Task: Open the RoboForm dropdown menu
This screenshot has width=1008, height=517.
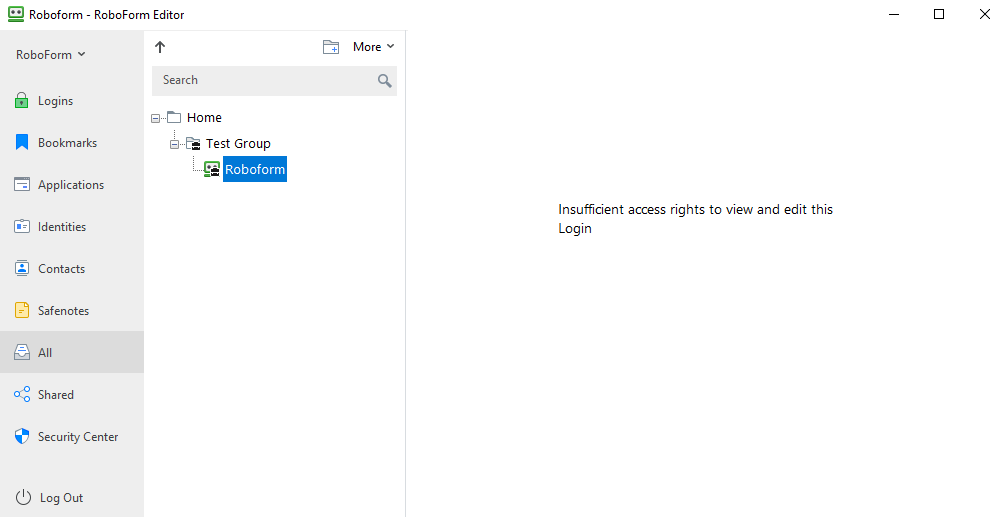Action: point(50,55)
